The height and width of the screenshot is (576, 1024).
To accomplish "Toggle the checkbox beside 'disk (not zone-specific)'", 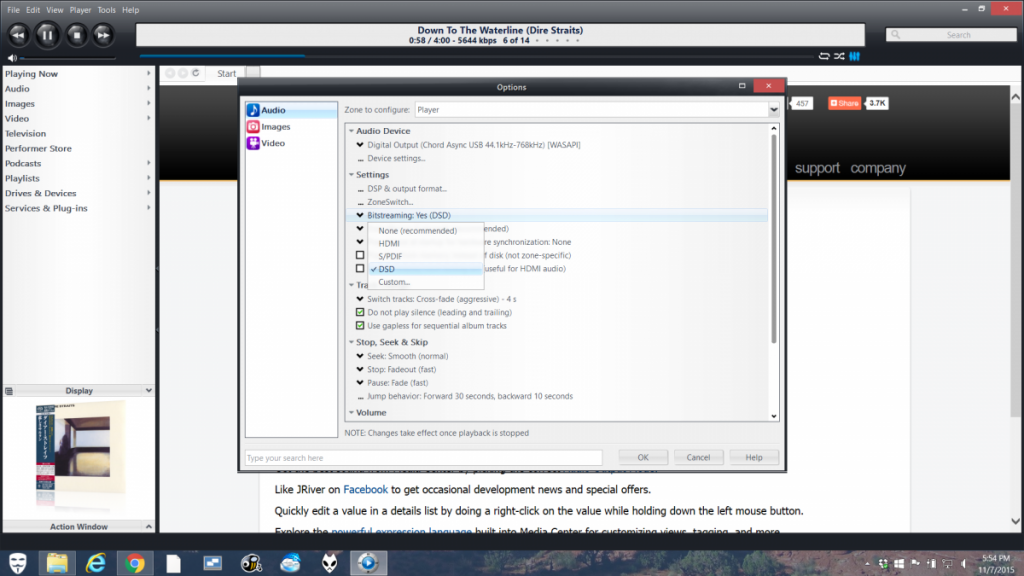I will click(360, 255).
